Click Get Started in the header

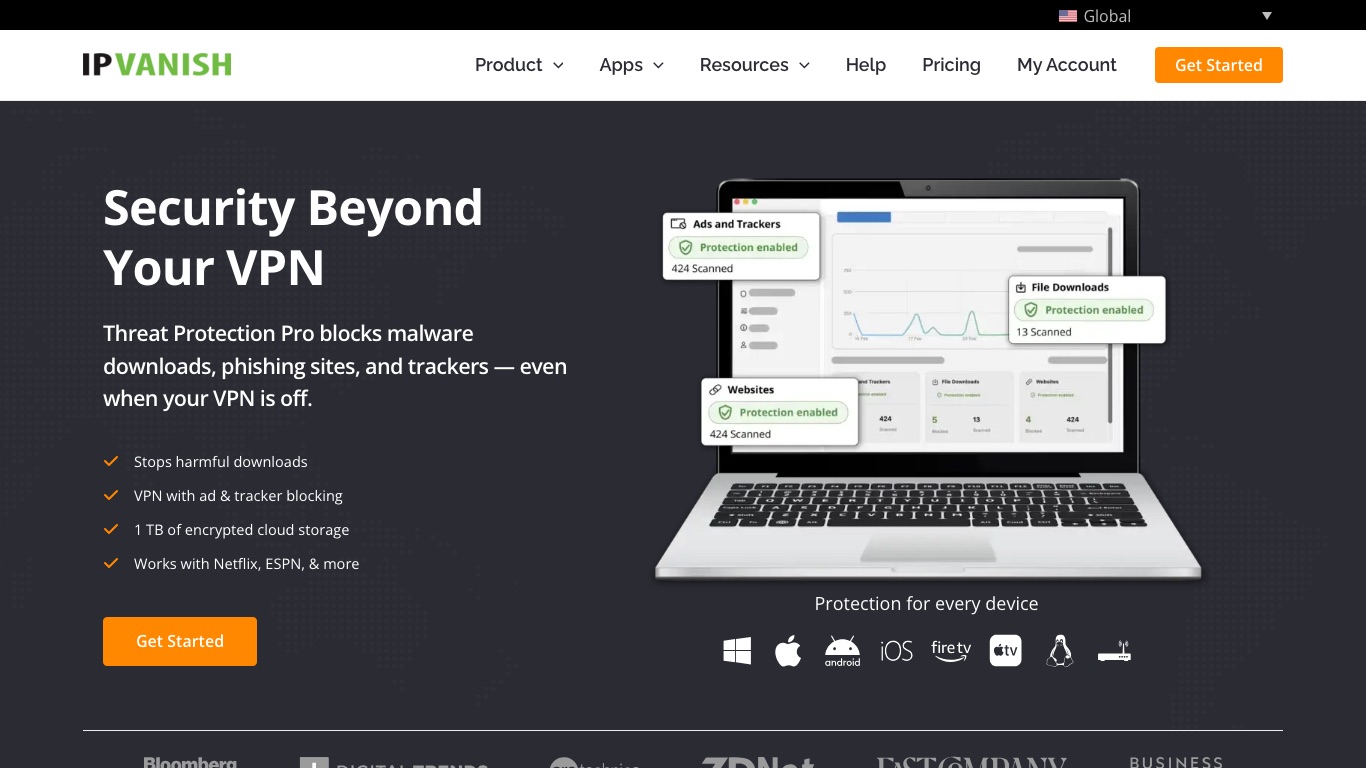pyautogui.click(x=1219, y=65)
